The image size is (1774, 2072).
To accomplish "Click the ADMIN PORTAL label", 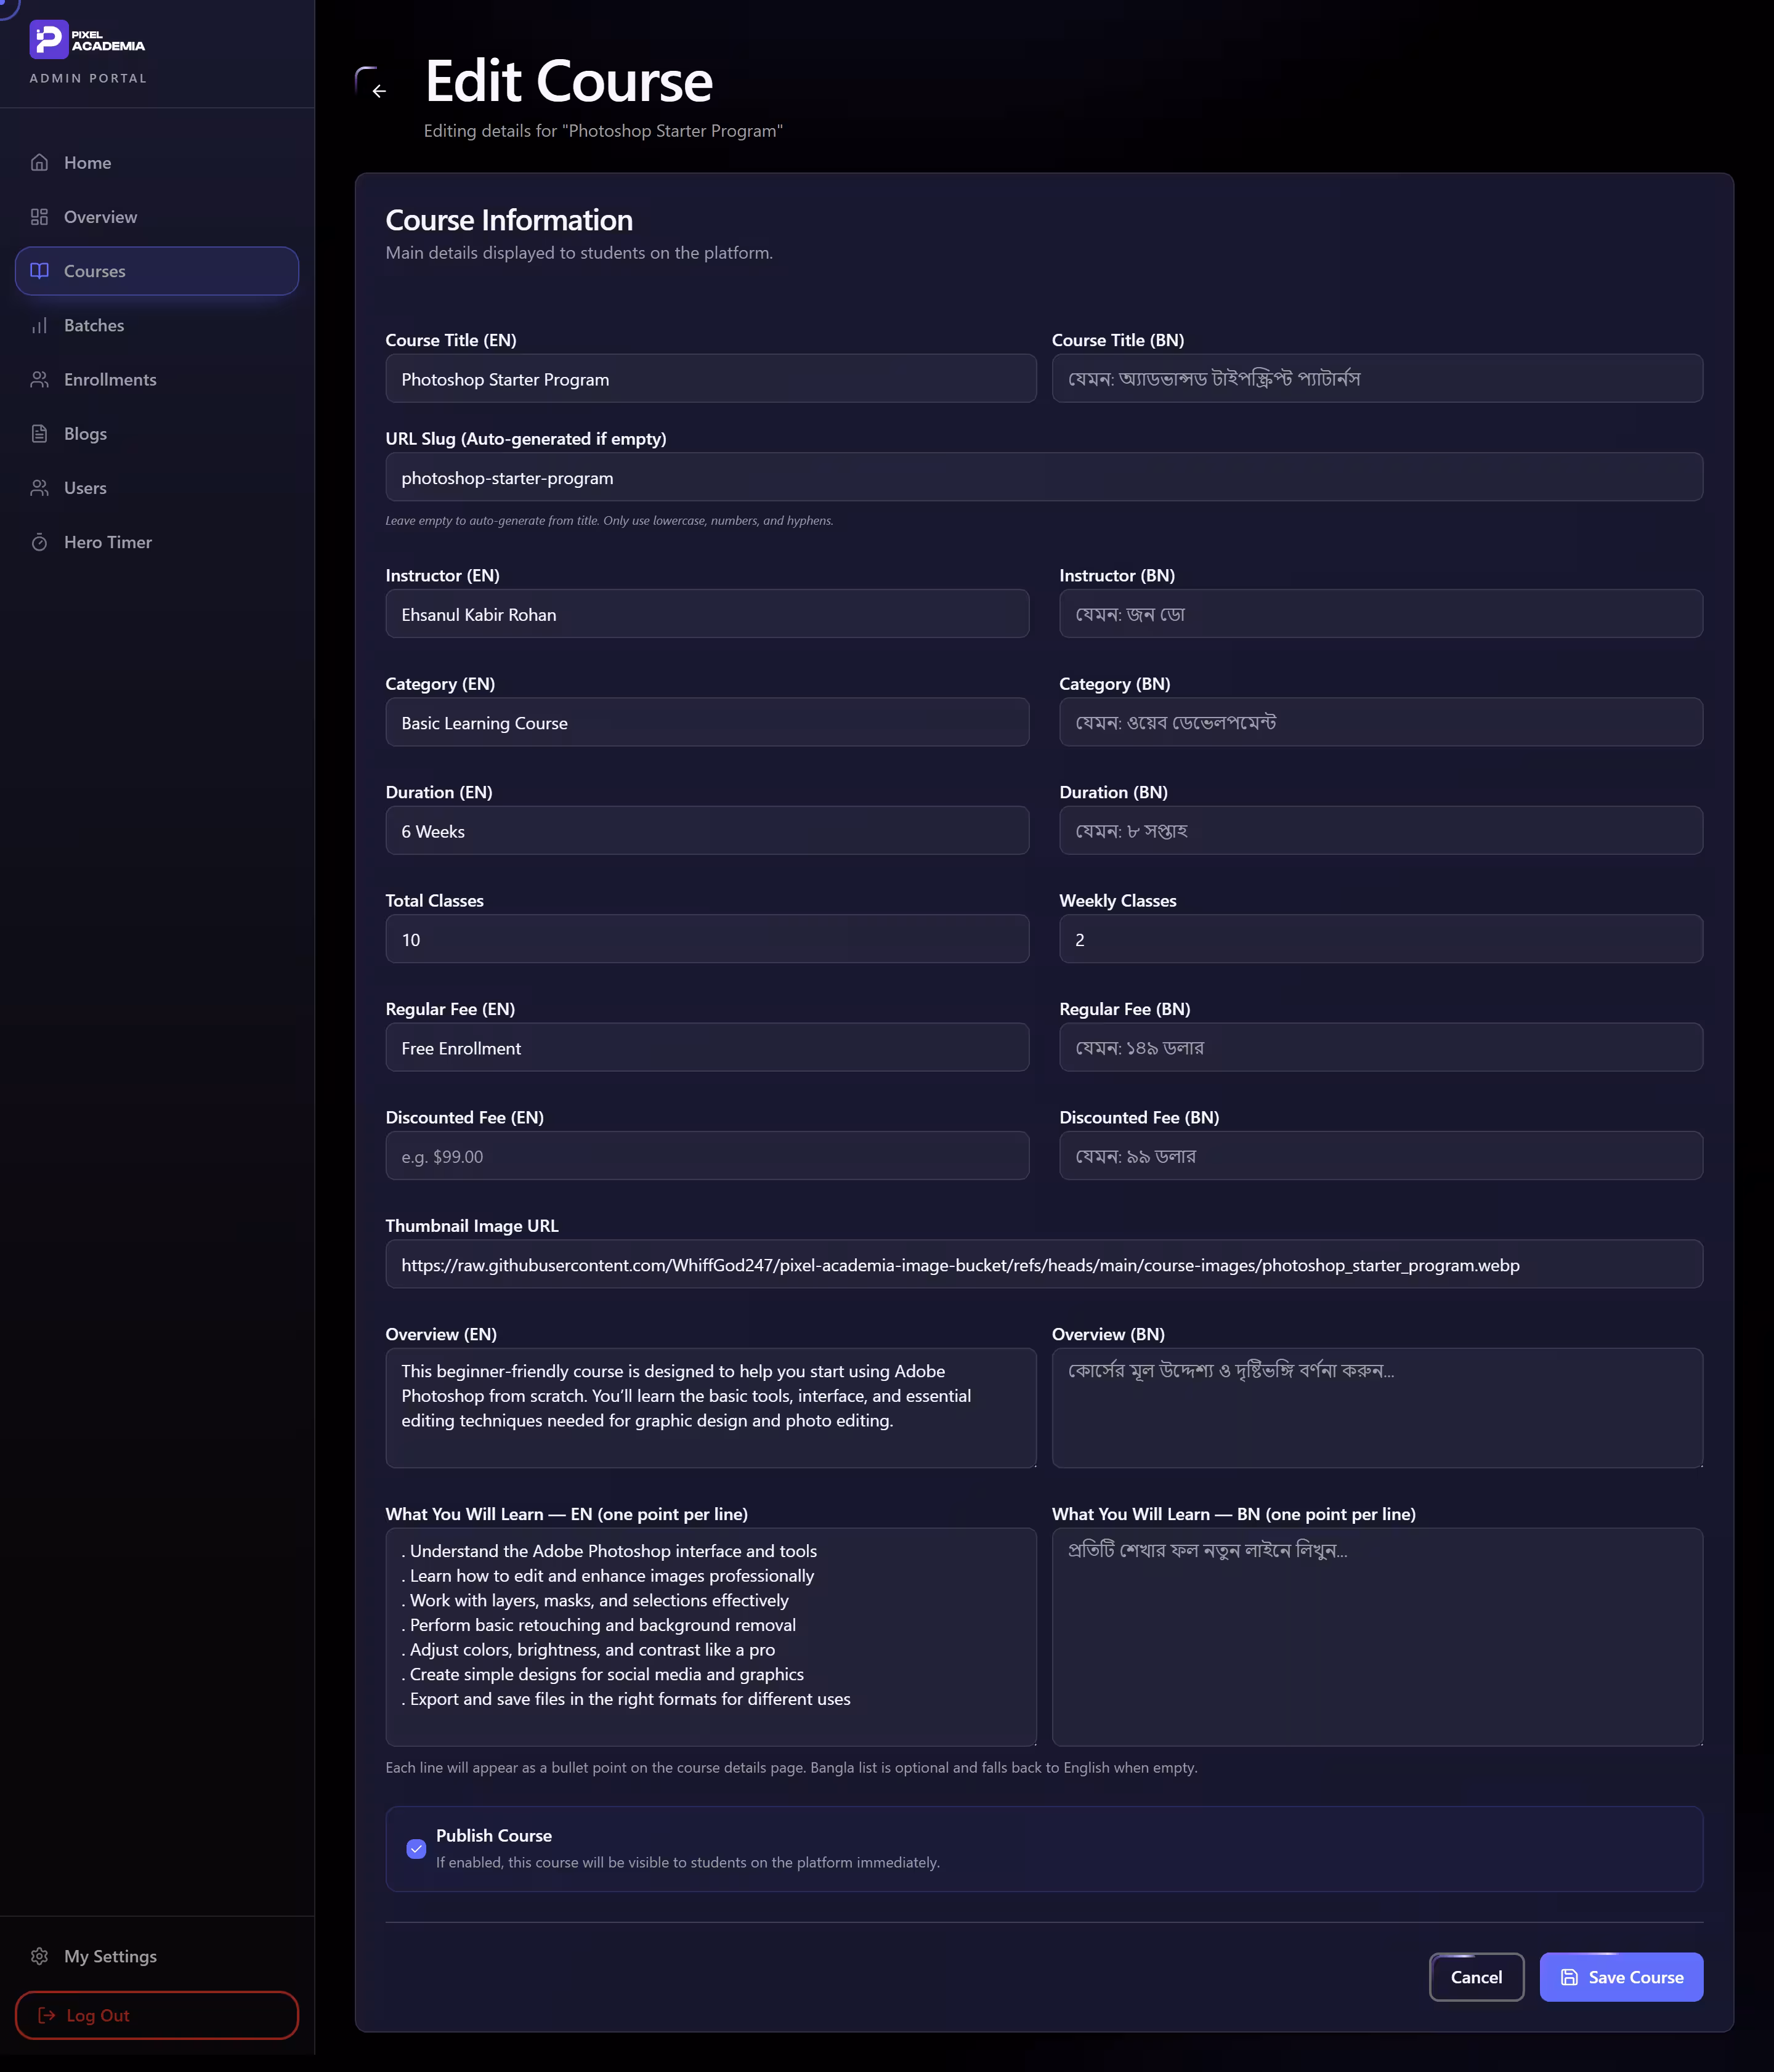I will pos(88,78).
